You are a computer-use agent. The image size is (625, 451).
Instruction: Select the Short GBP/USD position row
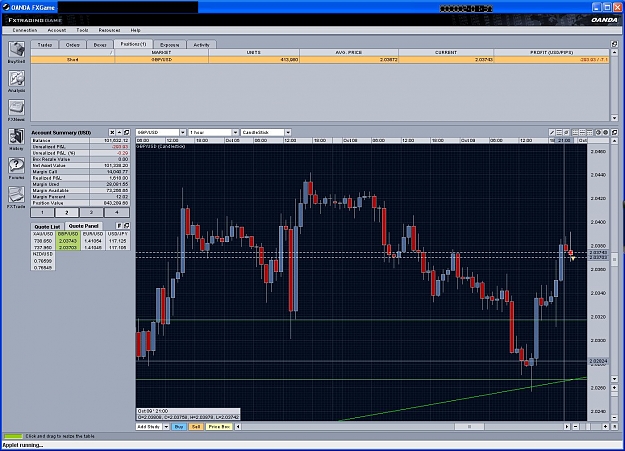(320, 59)
